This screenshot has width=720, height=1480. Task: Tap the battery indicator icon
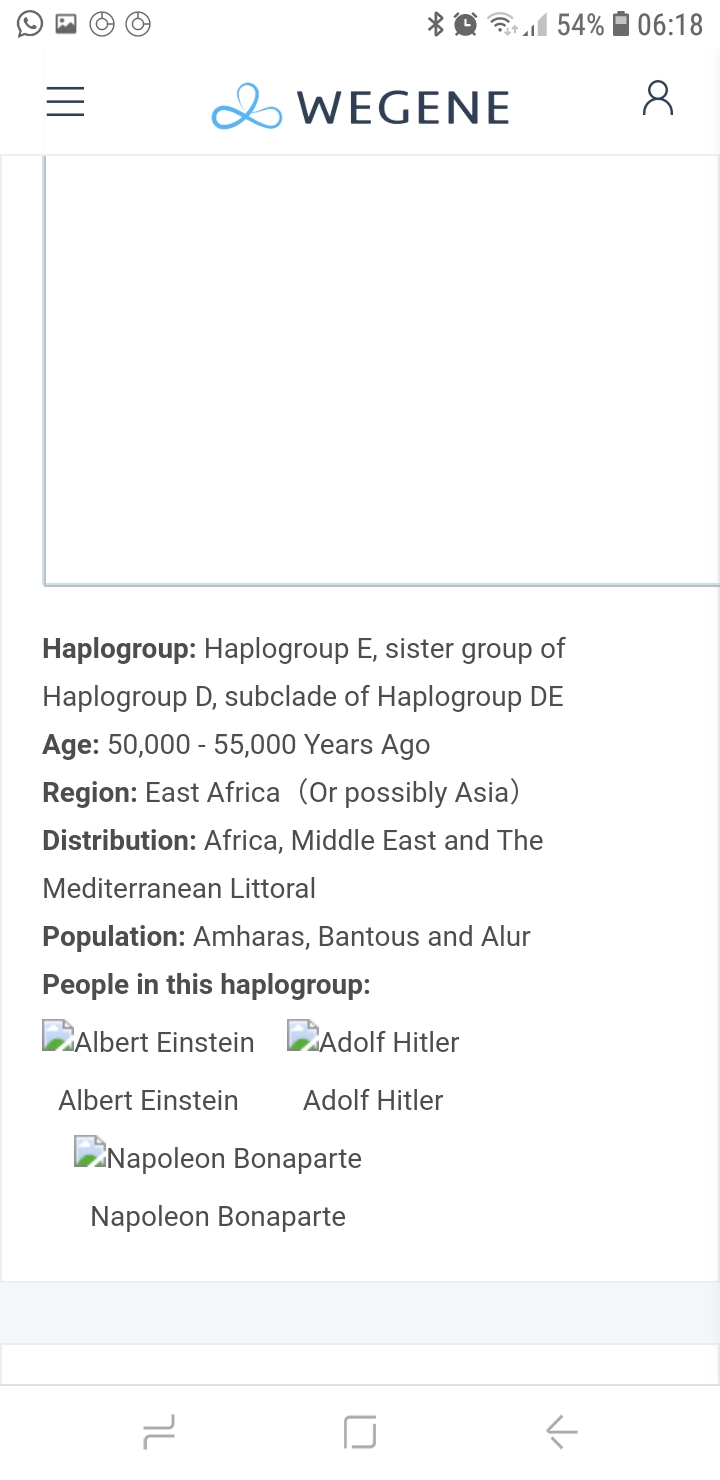click(621, 24)
